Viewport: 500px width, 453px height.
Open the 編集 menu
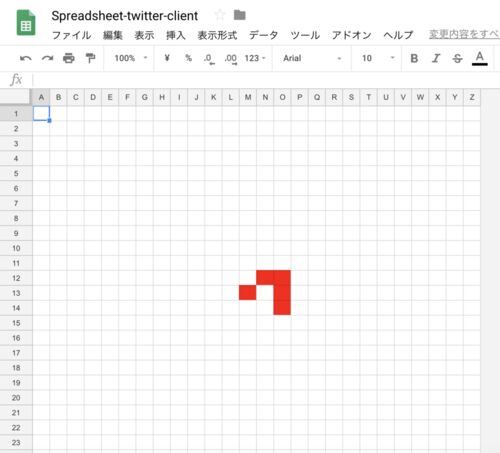pos(113,35)
